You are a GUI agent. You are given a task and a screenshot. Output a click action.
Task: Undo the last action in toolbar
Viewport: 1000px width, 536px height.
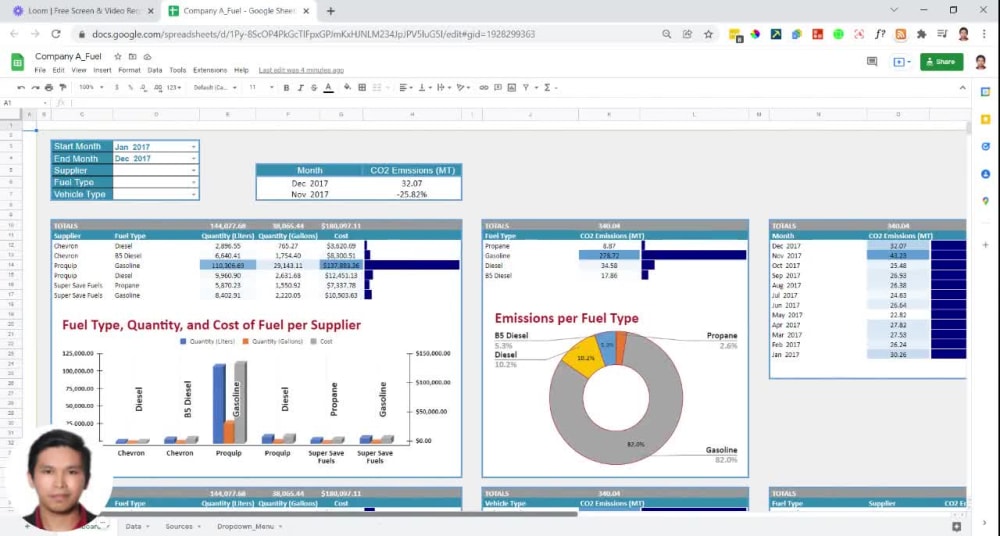point(21,87)
